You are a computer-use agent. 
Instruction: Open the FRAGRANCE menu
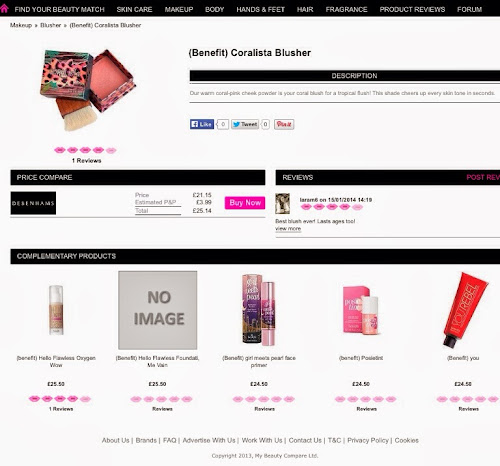(x=346, y=9)
